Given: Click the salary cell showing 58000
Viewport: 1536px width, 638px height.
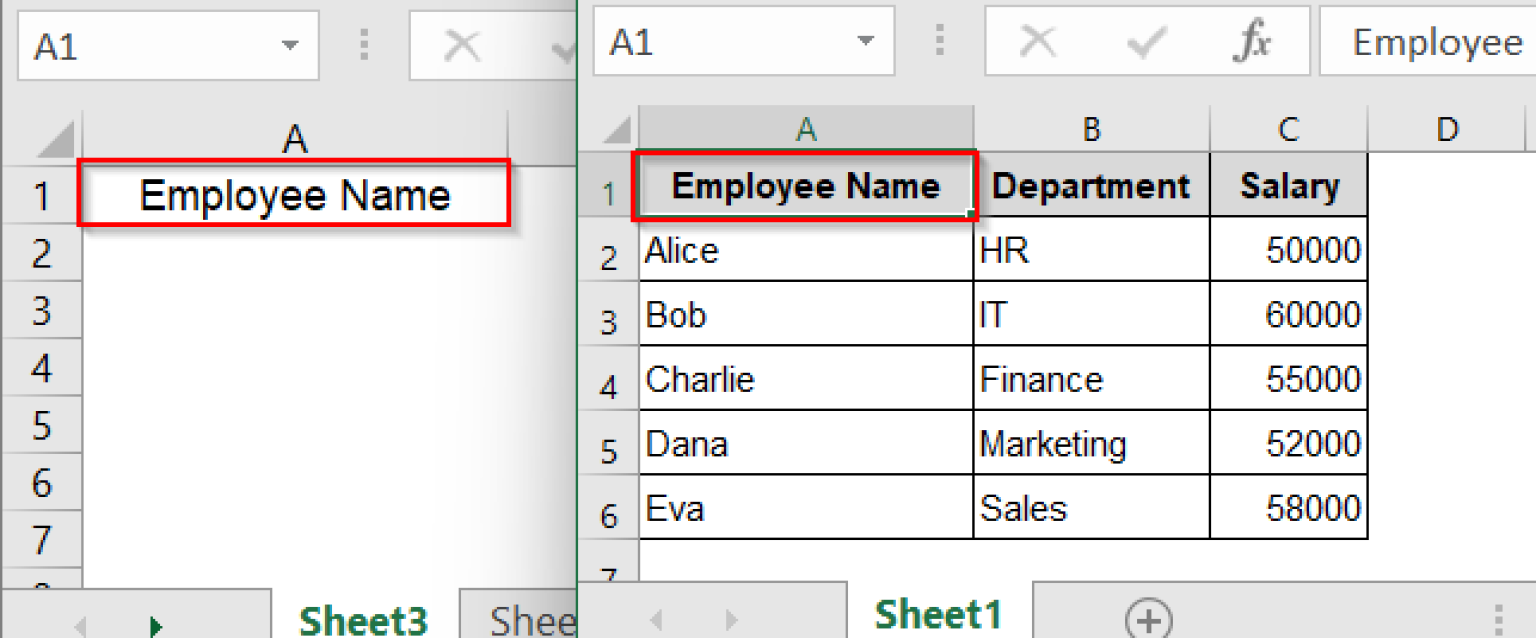Looking at the screenshot, I should pyautogui.click(x=1288, y=508).
